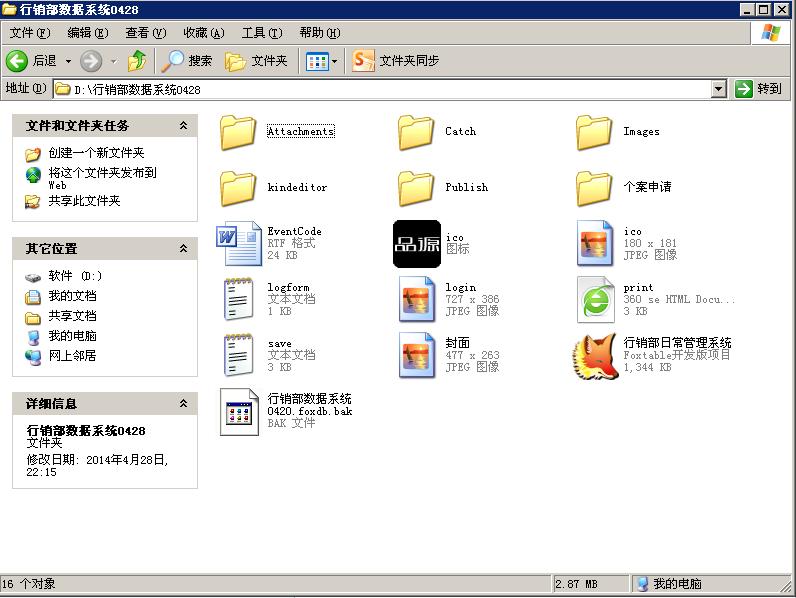Click the Attachments folder name label

[301, 131]
